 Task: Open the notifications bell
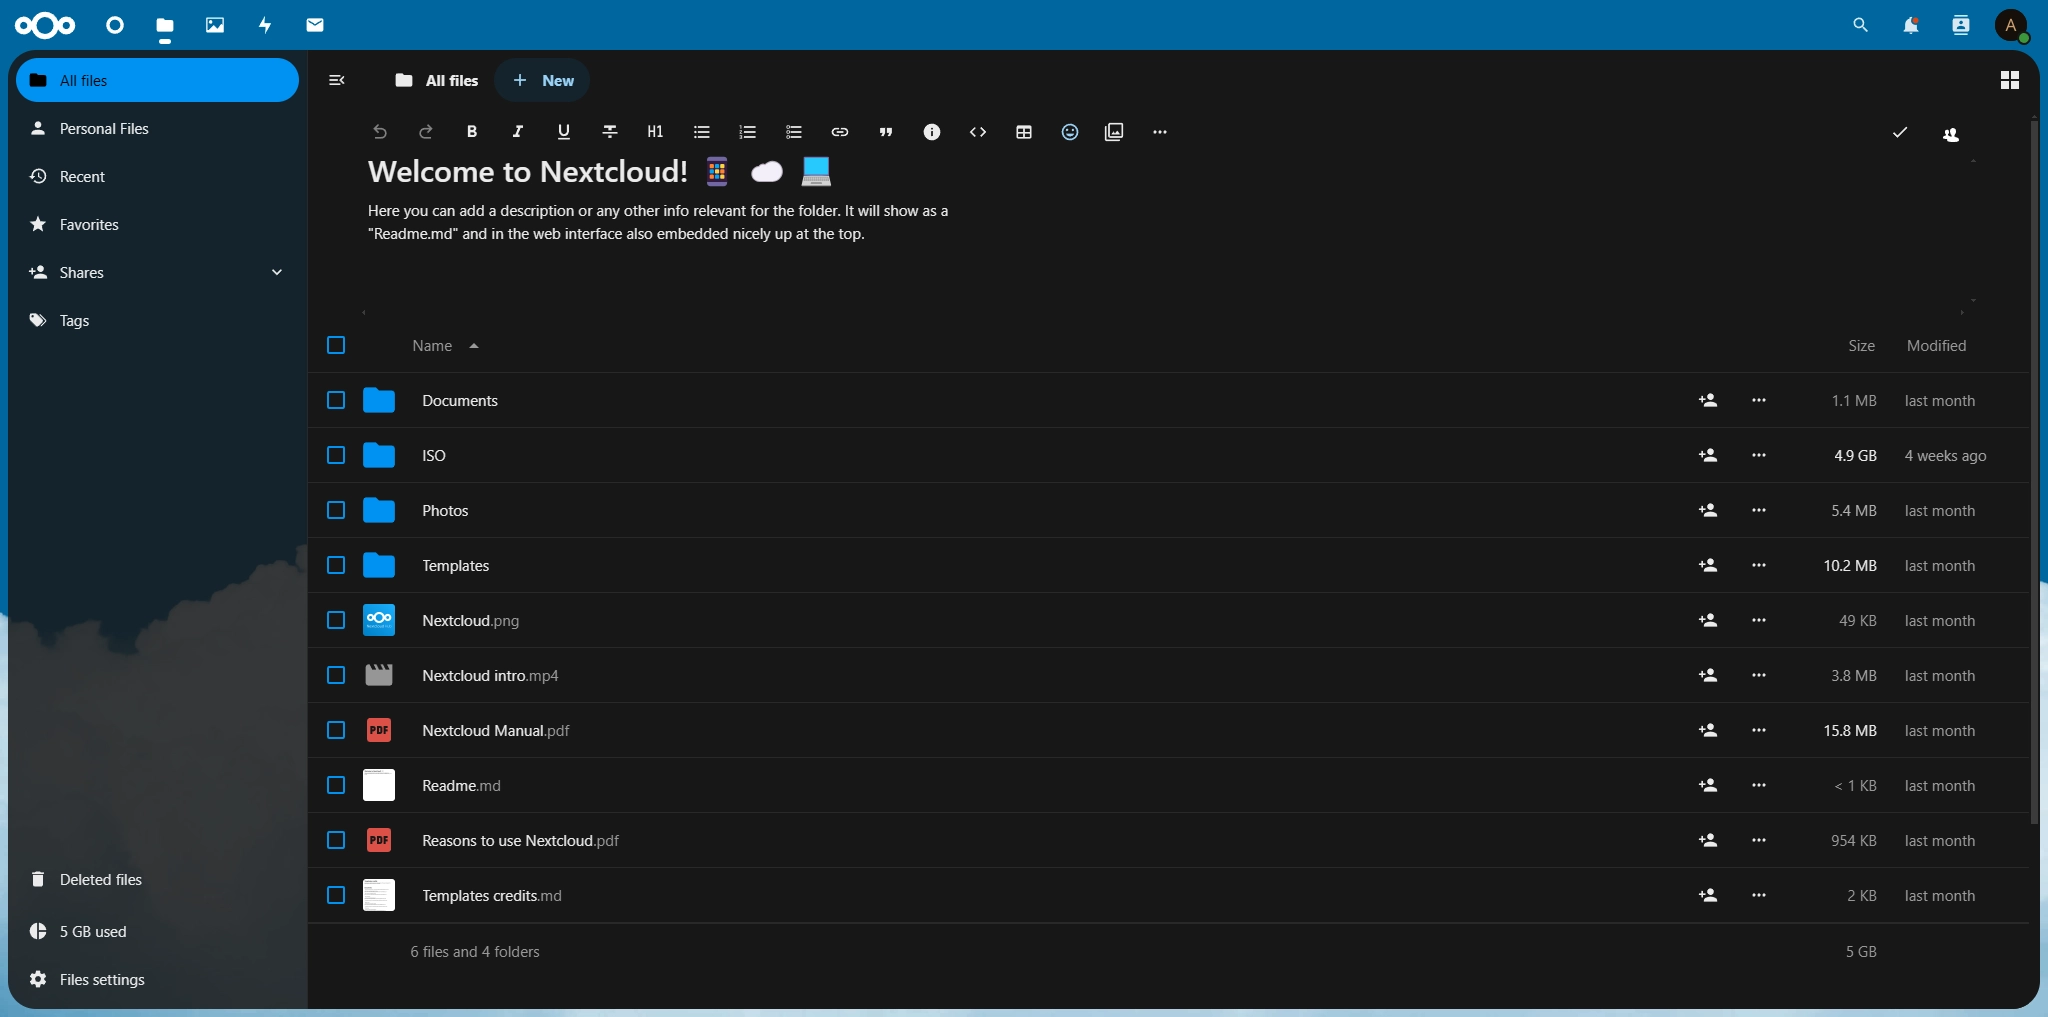1910,25
